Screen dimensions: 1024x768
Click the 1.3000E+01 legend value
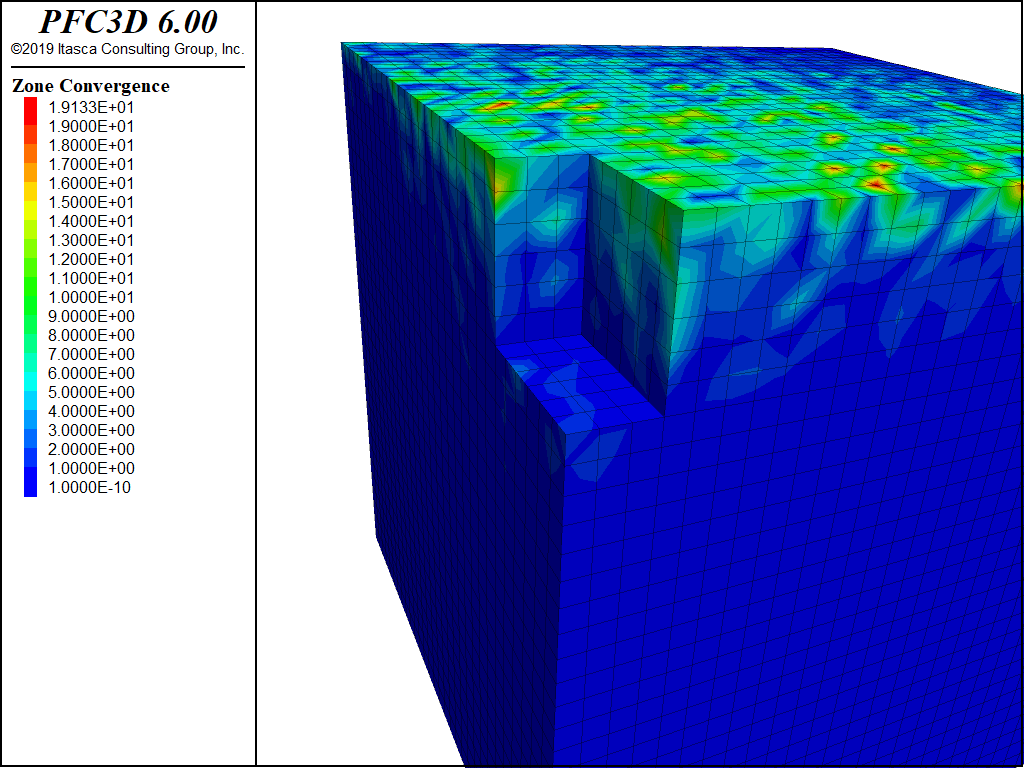click(x=91, y=240)
